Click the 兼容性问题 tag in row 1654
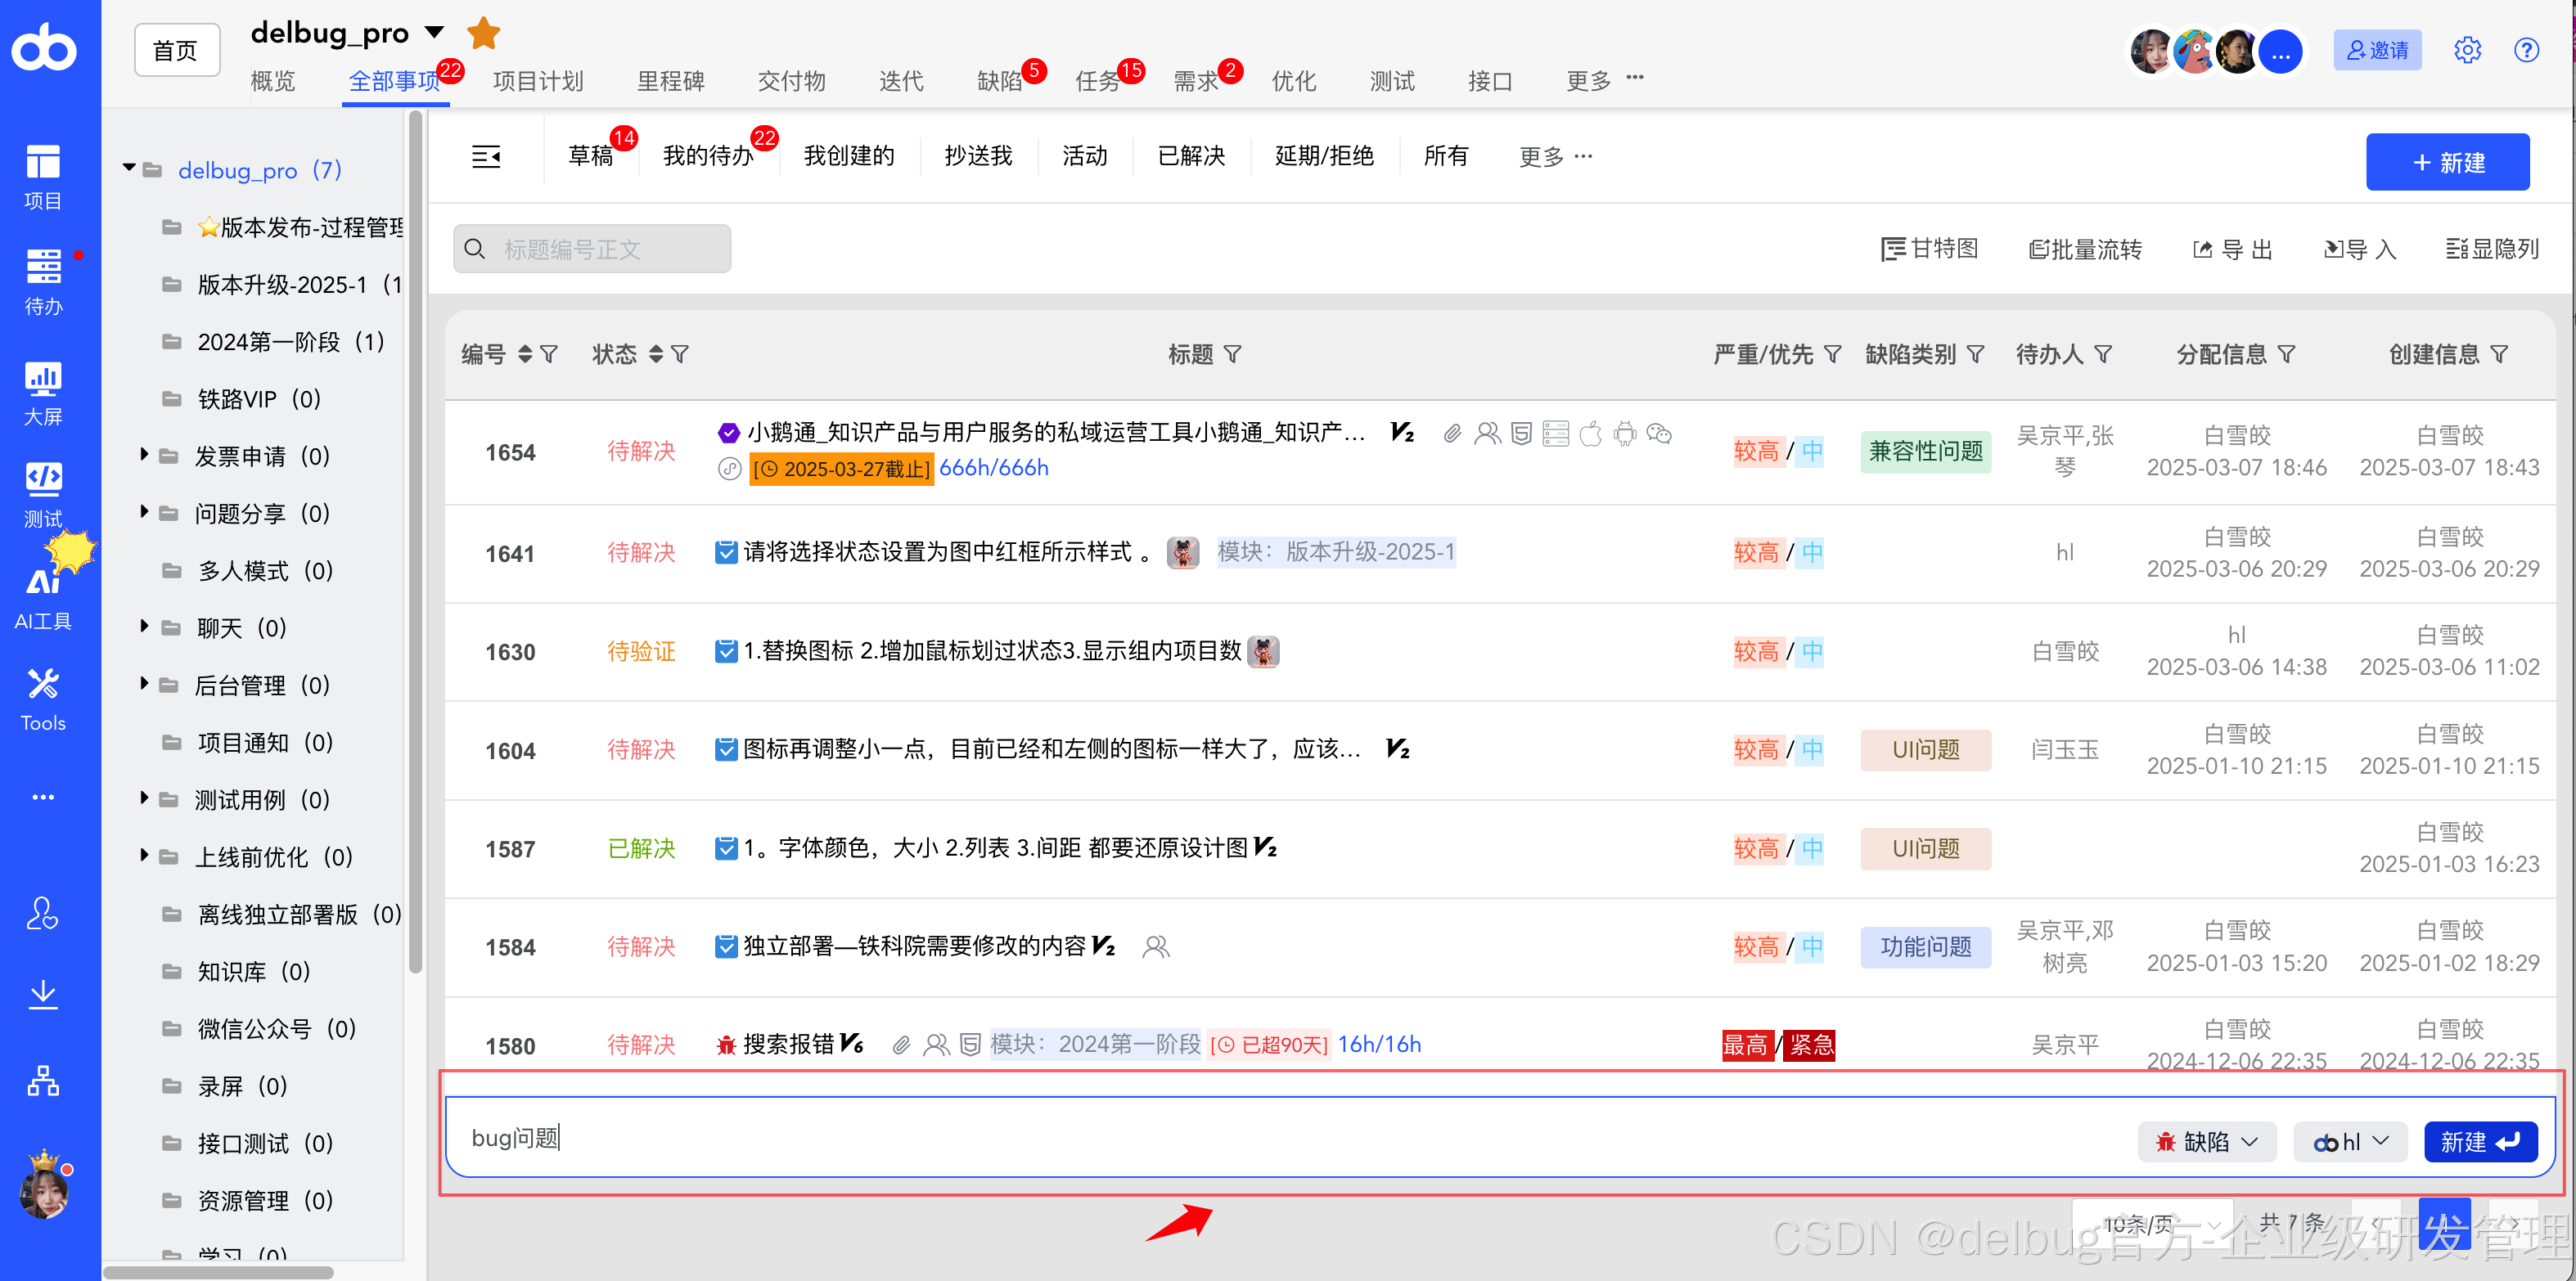 (x=1925, y=451)
